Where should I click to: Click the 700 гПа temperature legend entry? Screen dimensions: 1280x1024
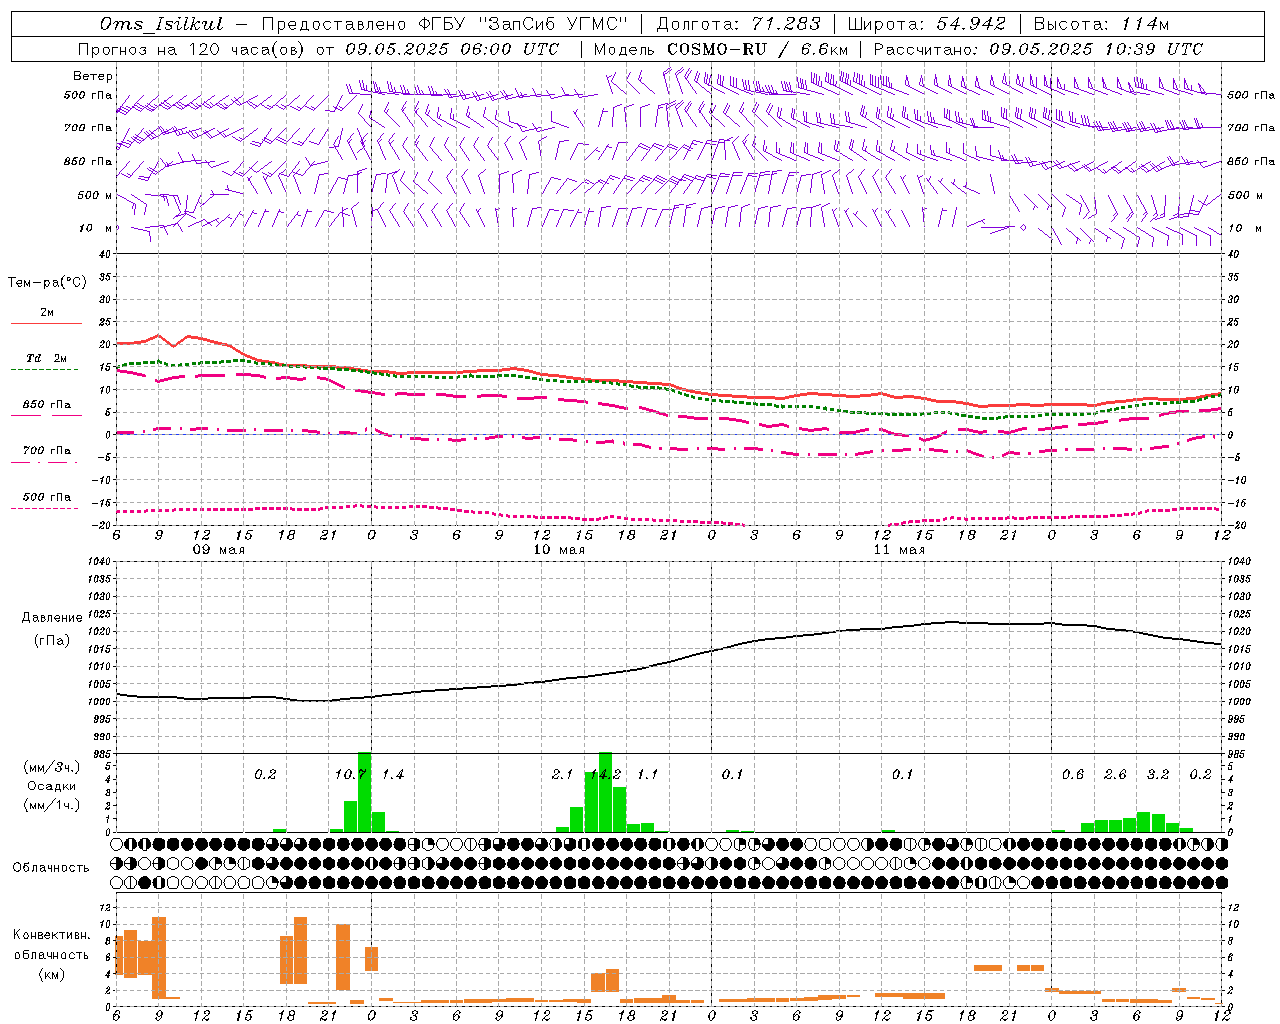(47, 451)
